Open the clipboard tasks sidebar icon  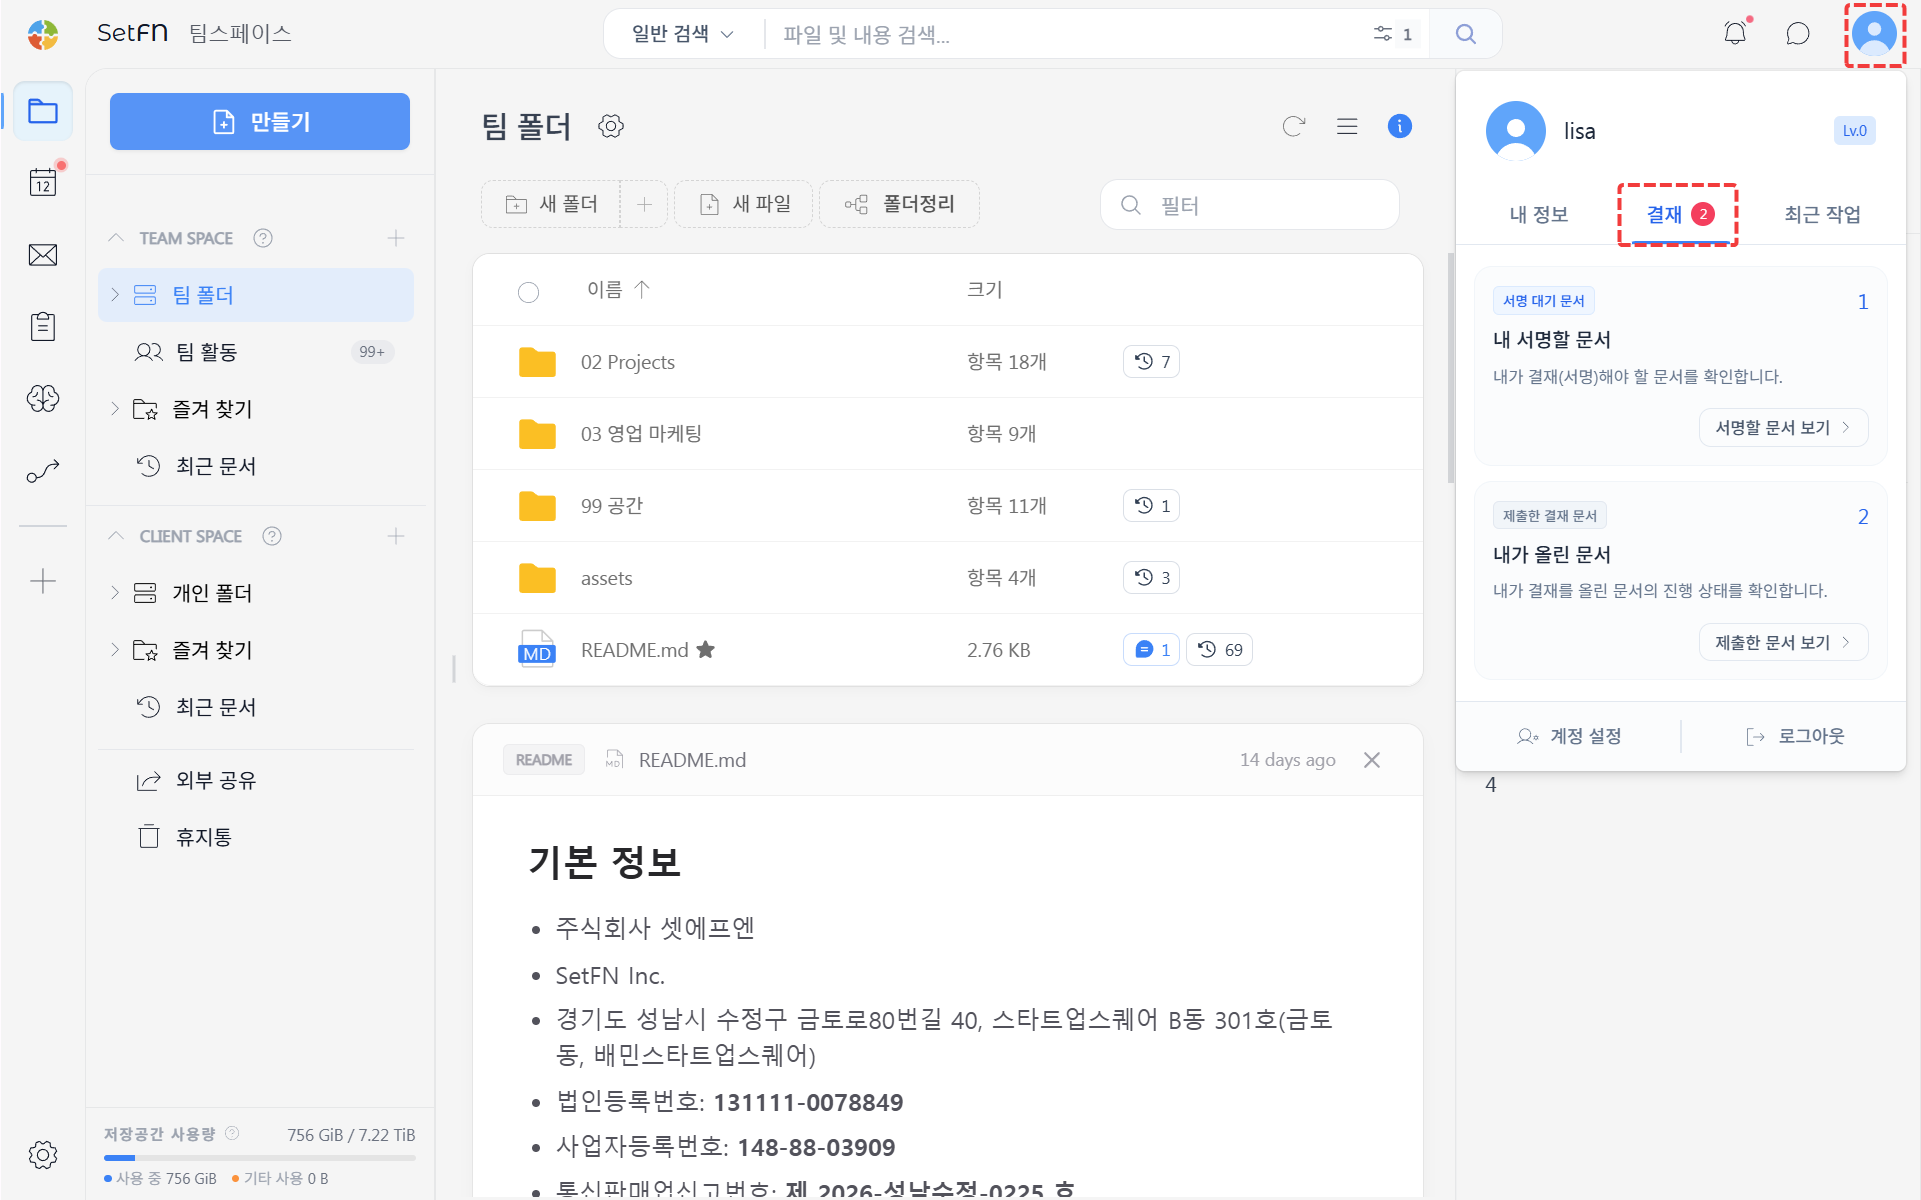pyautogui.click(x=43, y=327)
